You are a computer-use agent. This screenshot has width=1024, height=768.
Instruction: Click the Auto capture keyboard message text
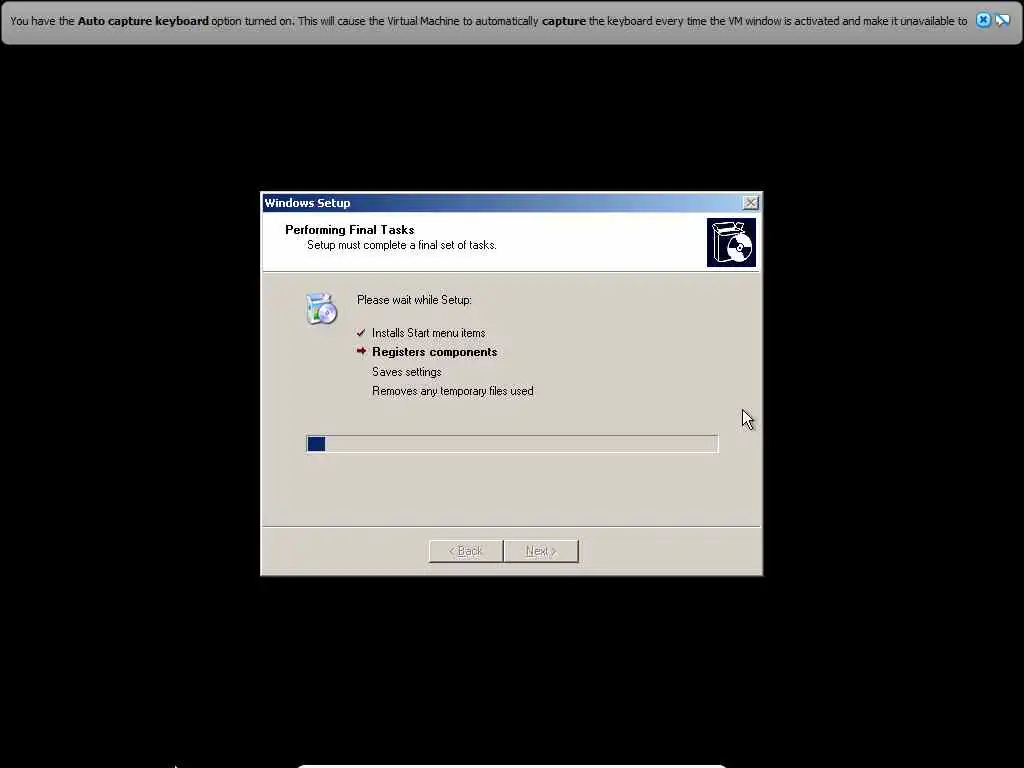(488, 21)
